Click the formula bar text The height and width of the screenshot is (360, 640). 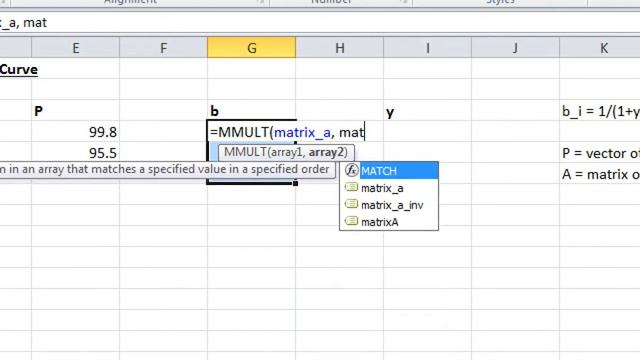[23, 23]
